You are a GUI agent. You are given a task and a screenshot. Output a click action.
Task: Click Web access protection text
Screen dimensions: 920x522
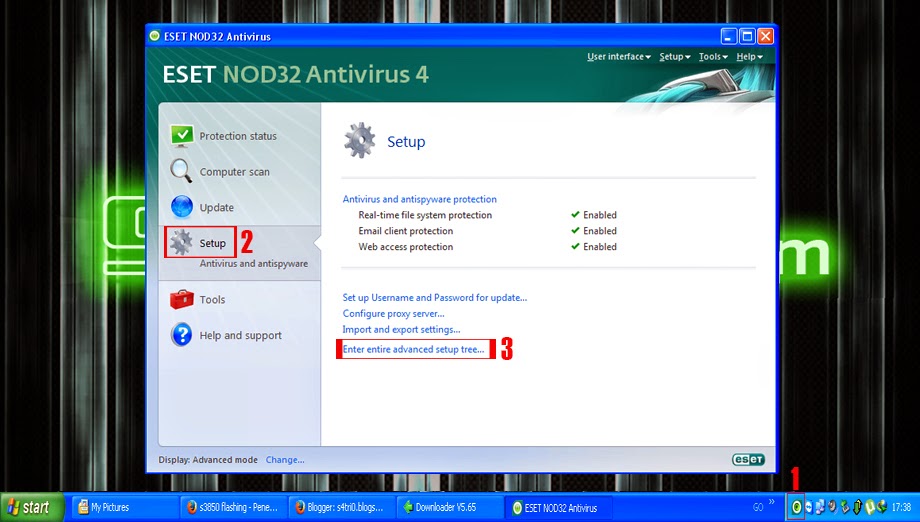406,246
